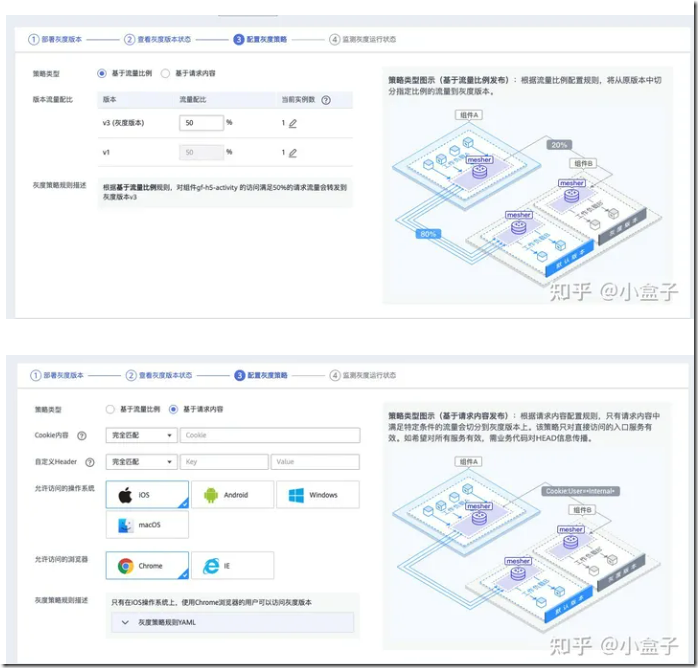Click the help icon next to 自定义Header
The image size is (698, 668).
(x=90, y=462)
